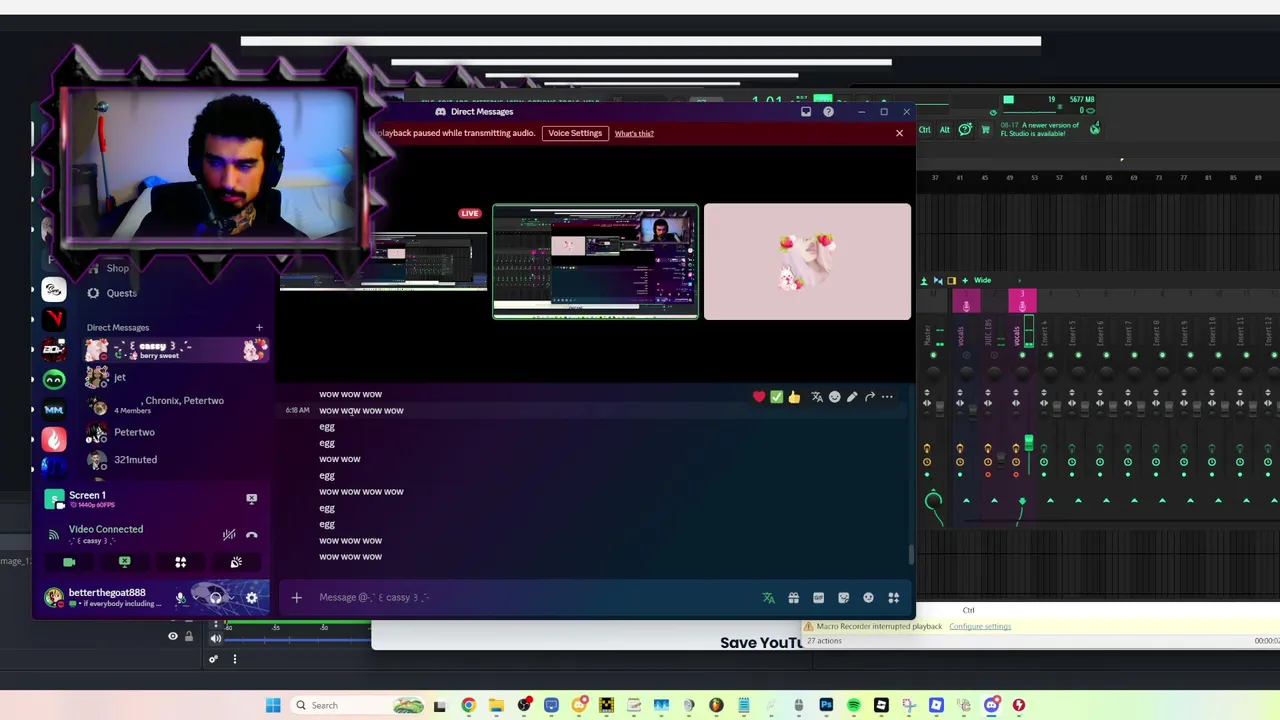
Task: Open the 321muted direct message
Action: coord(176,459)
